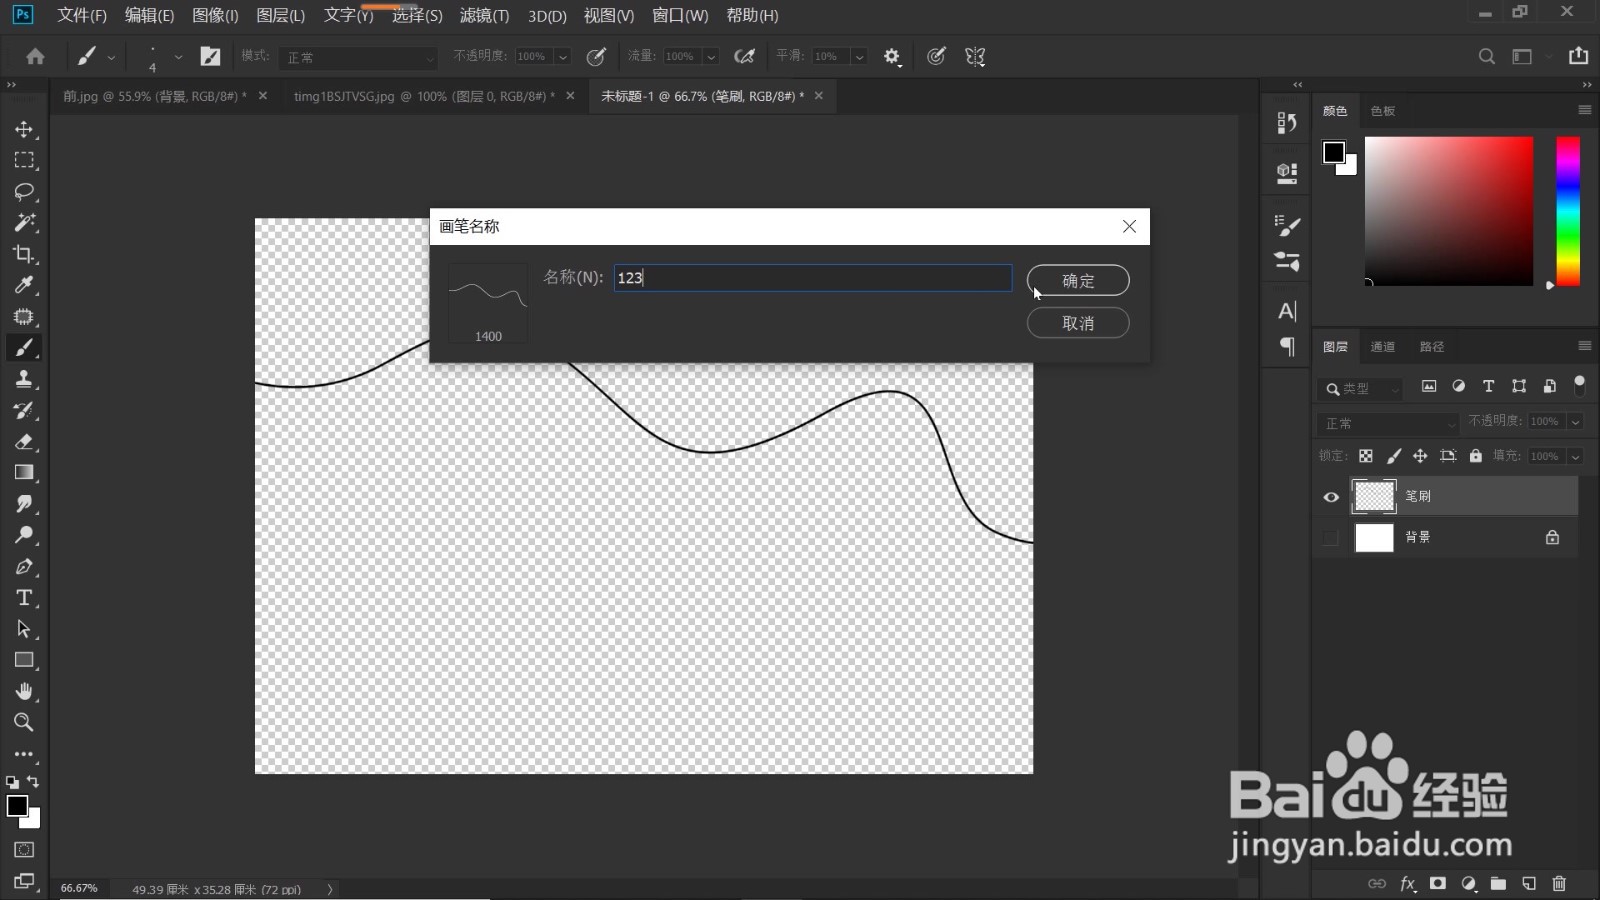This screenshot has width=1600, height=900.
Task: Cancel the dialog with 取消 button
Action: (x=1078, y=323)
